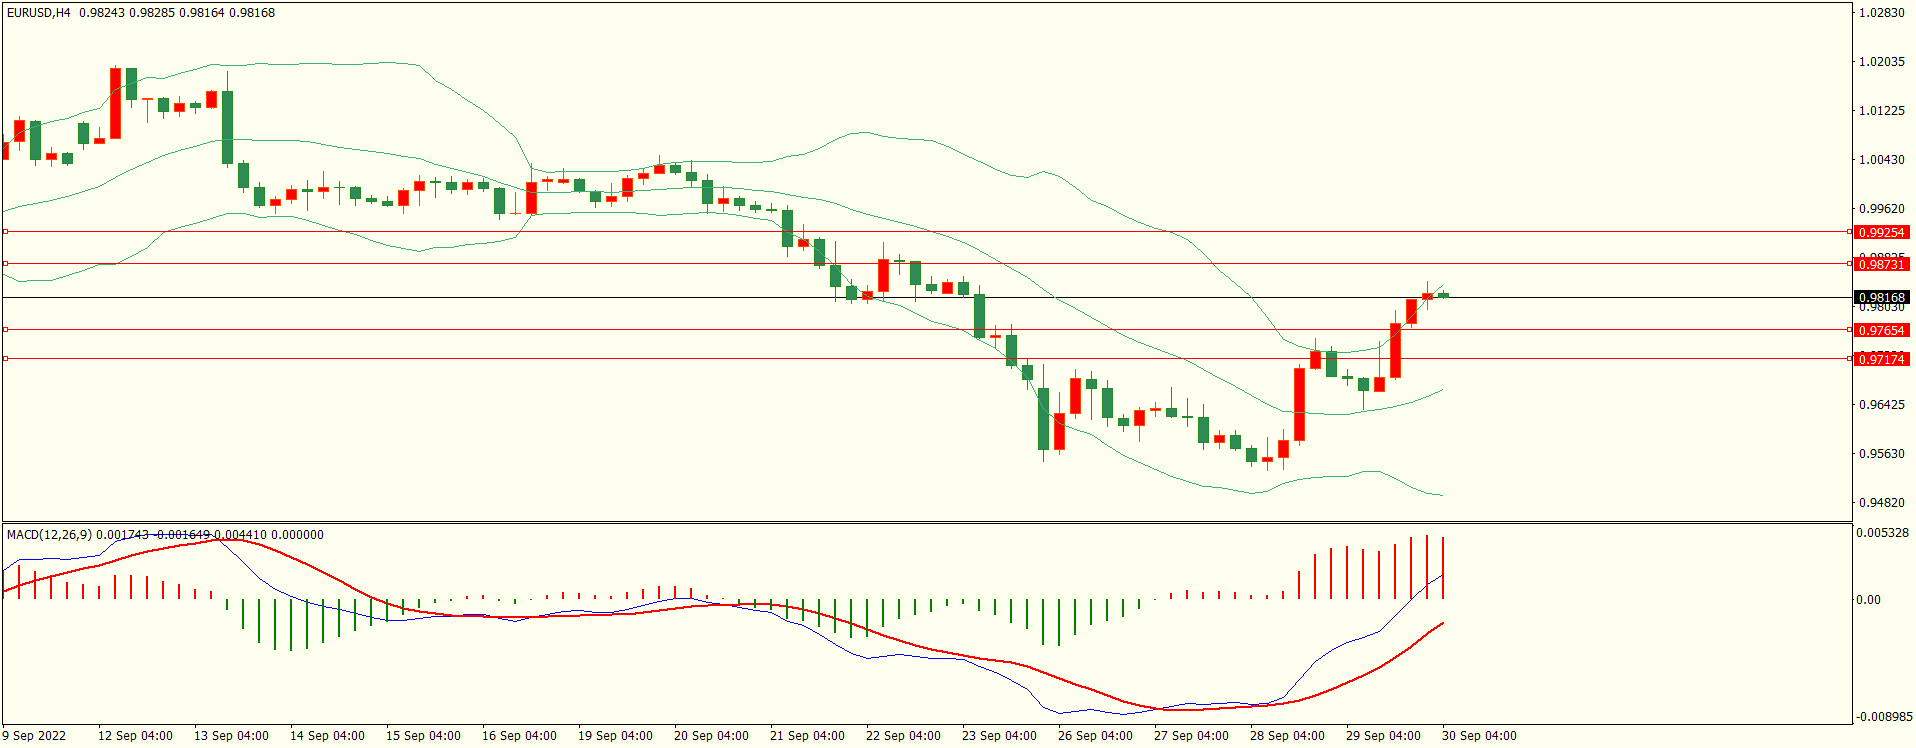
Task: Click the 0.99254 price level label
Action: pyautogui.click(x=1881, y=232)
